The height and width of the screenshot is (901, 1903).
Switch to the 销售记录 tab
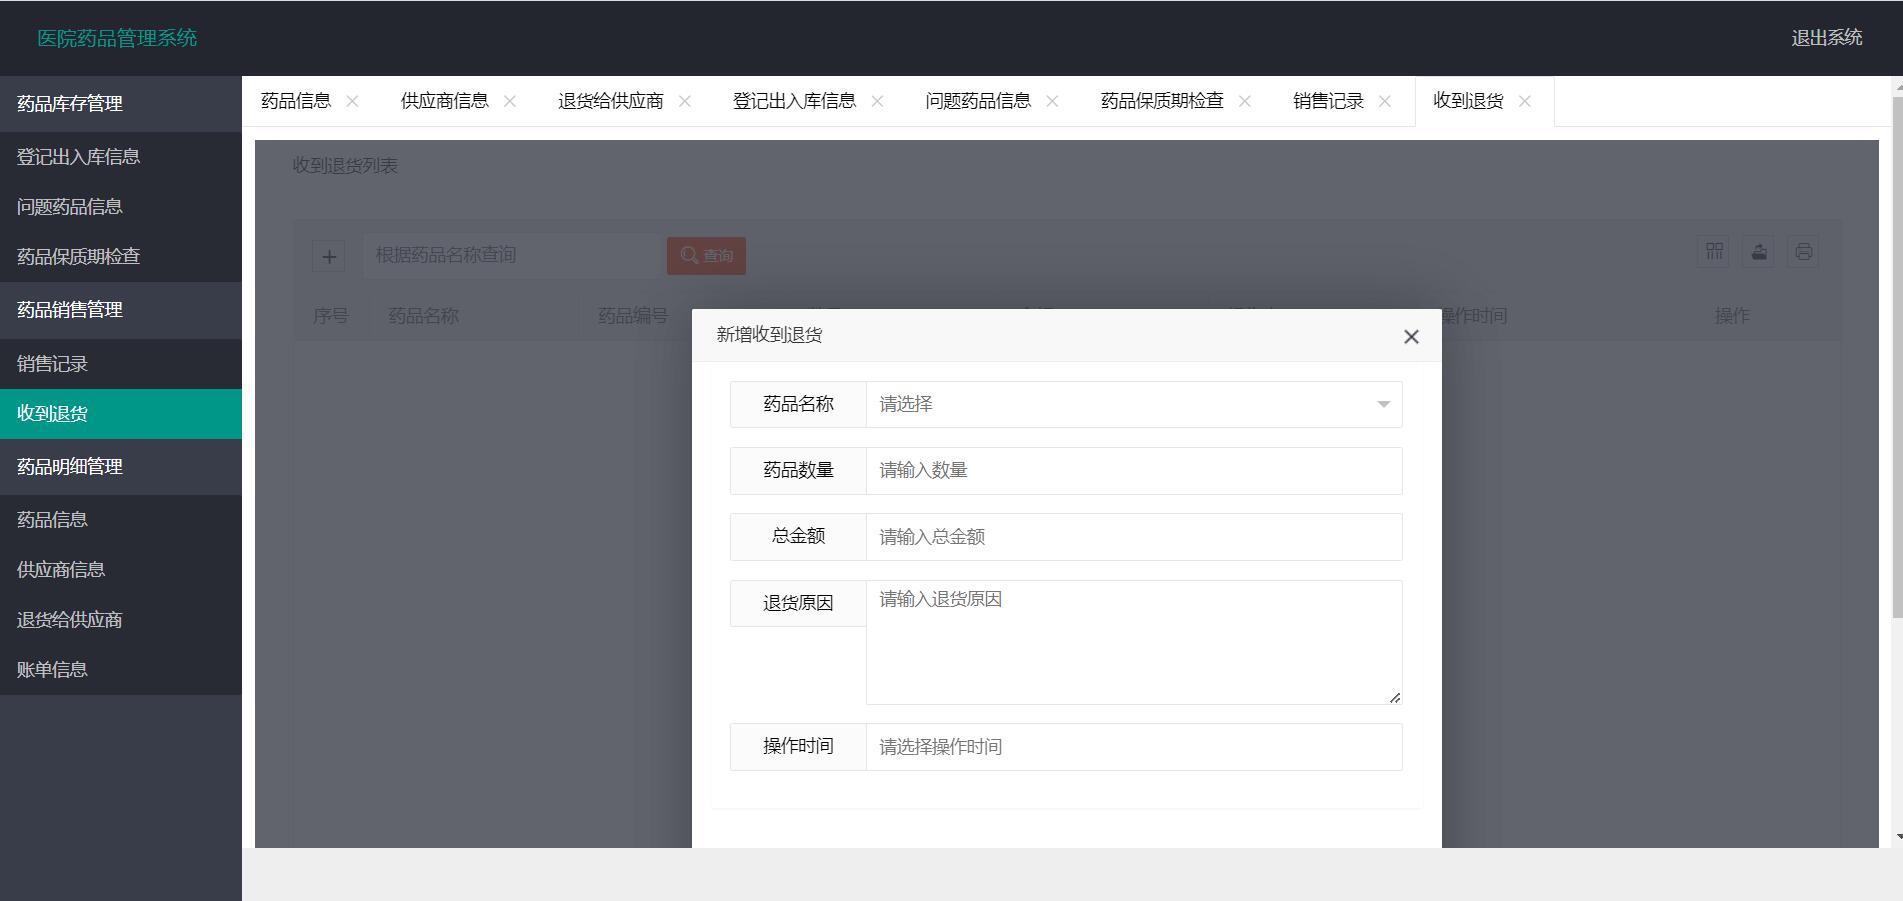click(1328, 101)
